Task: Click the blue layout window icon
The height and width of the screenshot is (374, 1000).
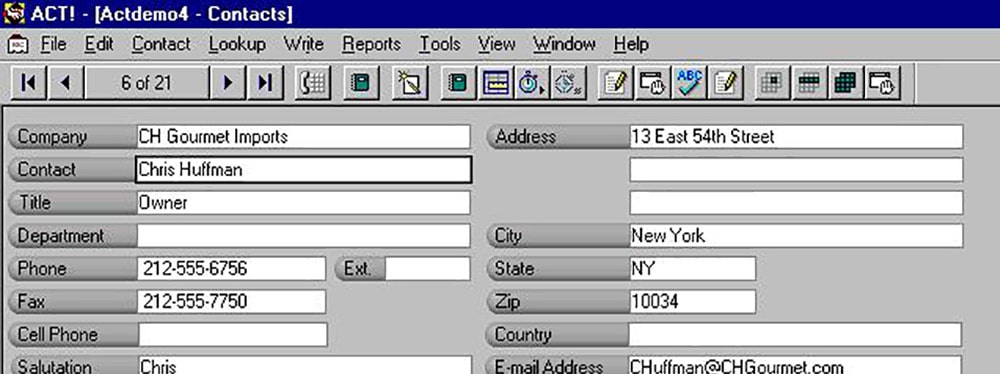Action: coord(496,83)
